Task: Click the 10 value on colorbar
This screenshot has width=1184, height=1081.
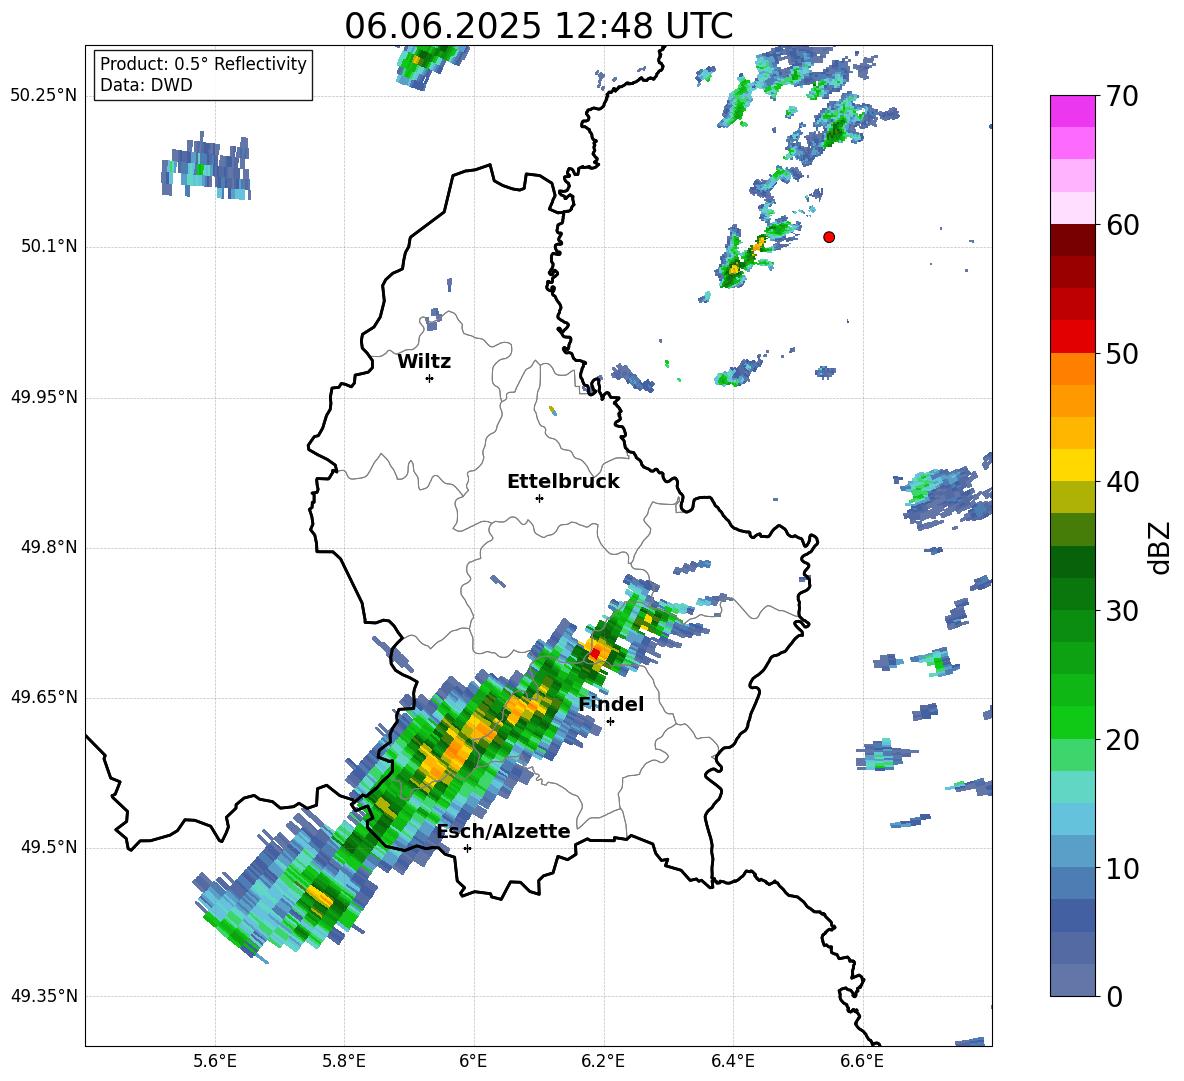Action: coord(1122,868)
